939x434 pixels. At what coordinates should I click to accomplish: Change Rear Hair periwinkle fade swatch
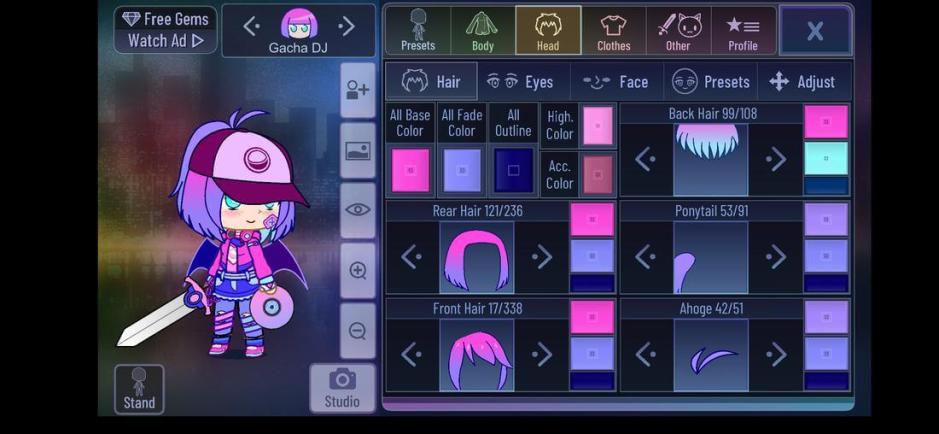tap(592, 256)
